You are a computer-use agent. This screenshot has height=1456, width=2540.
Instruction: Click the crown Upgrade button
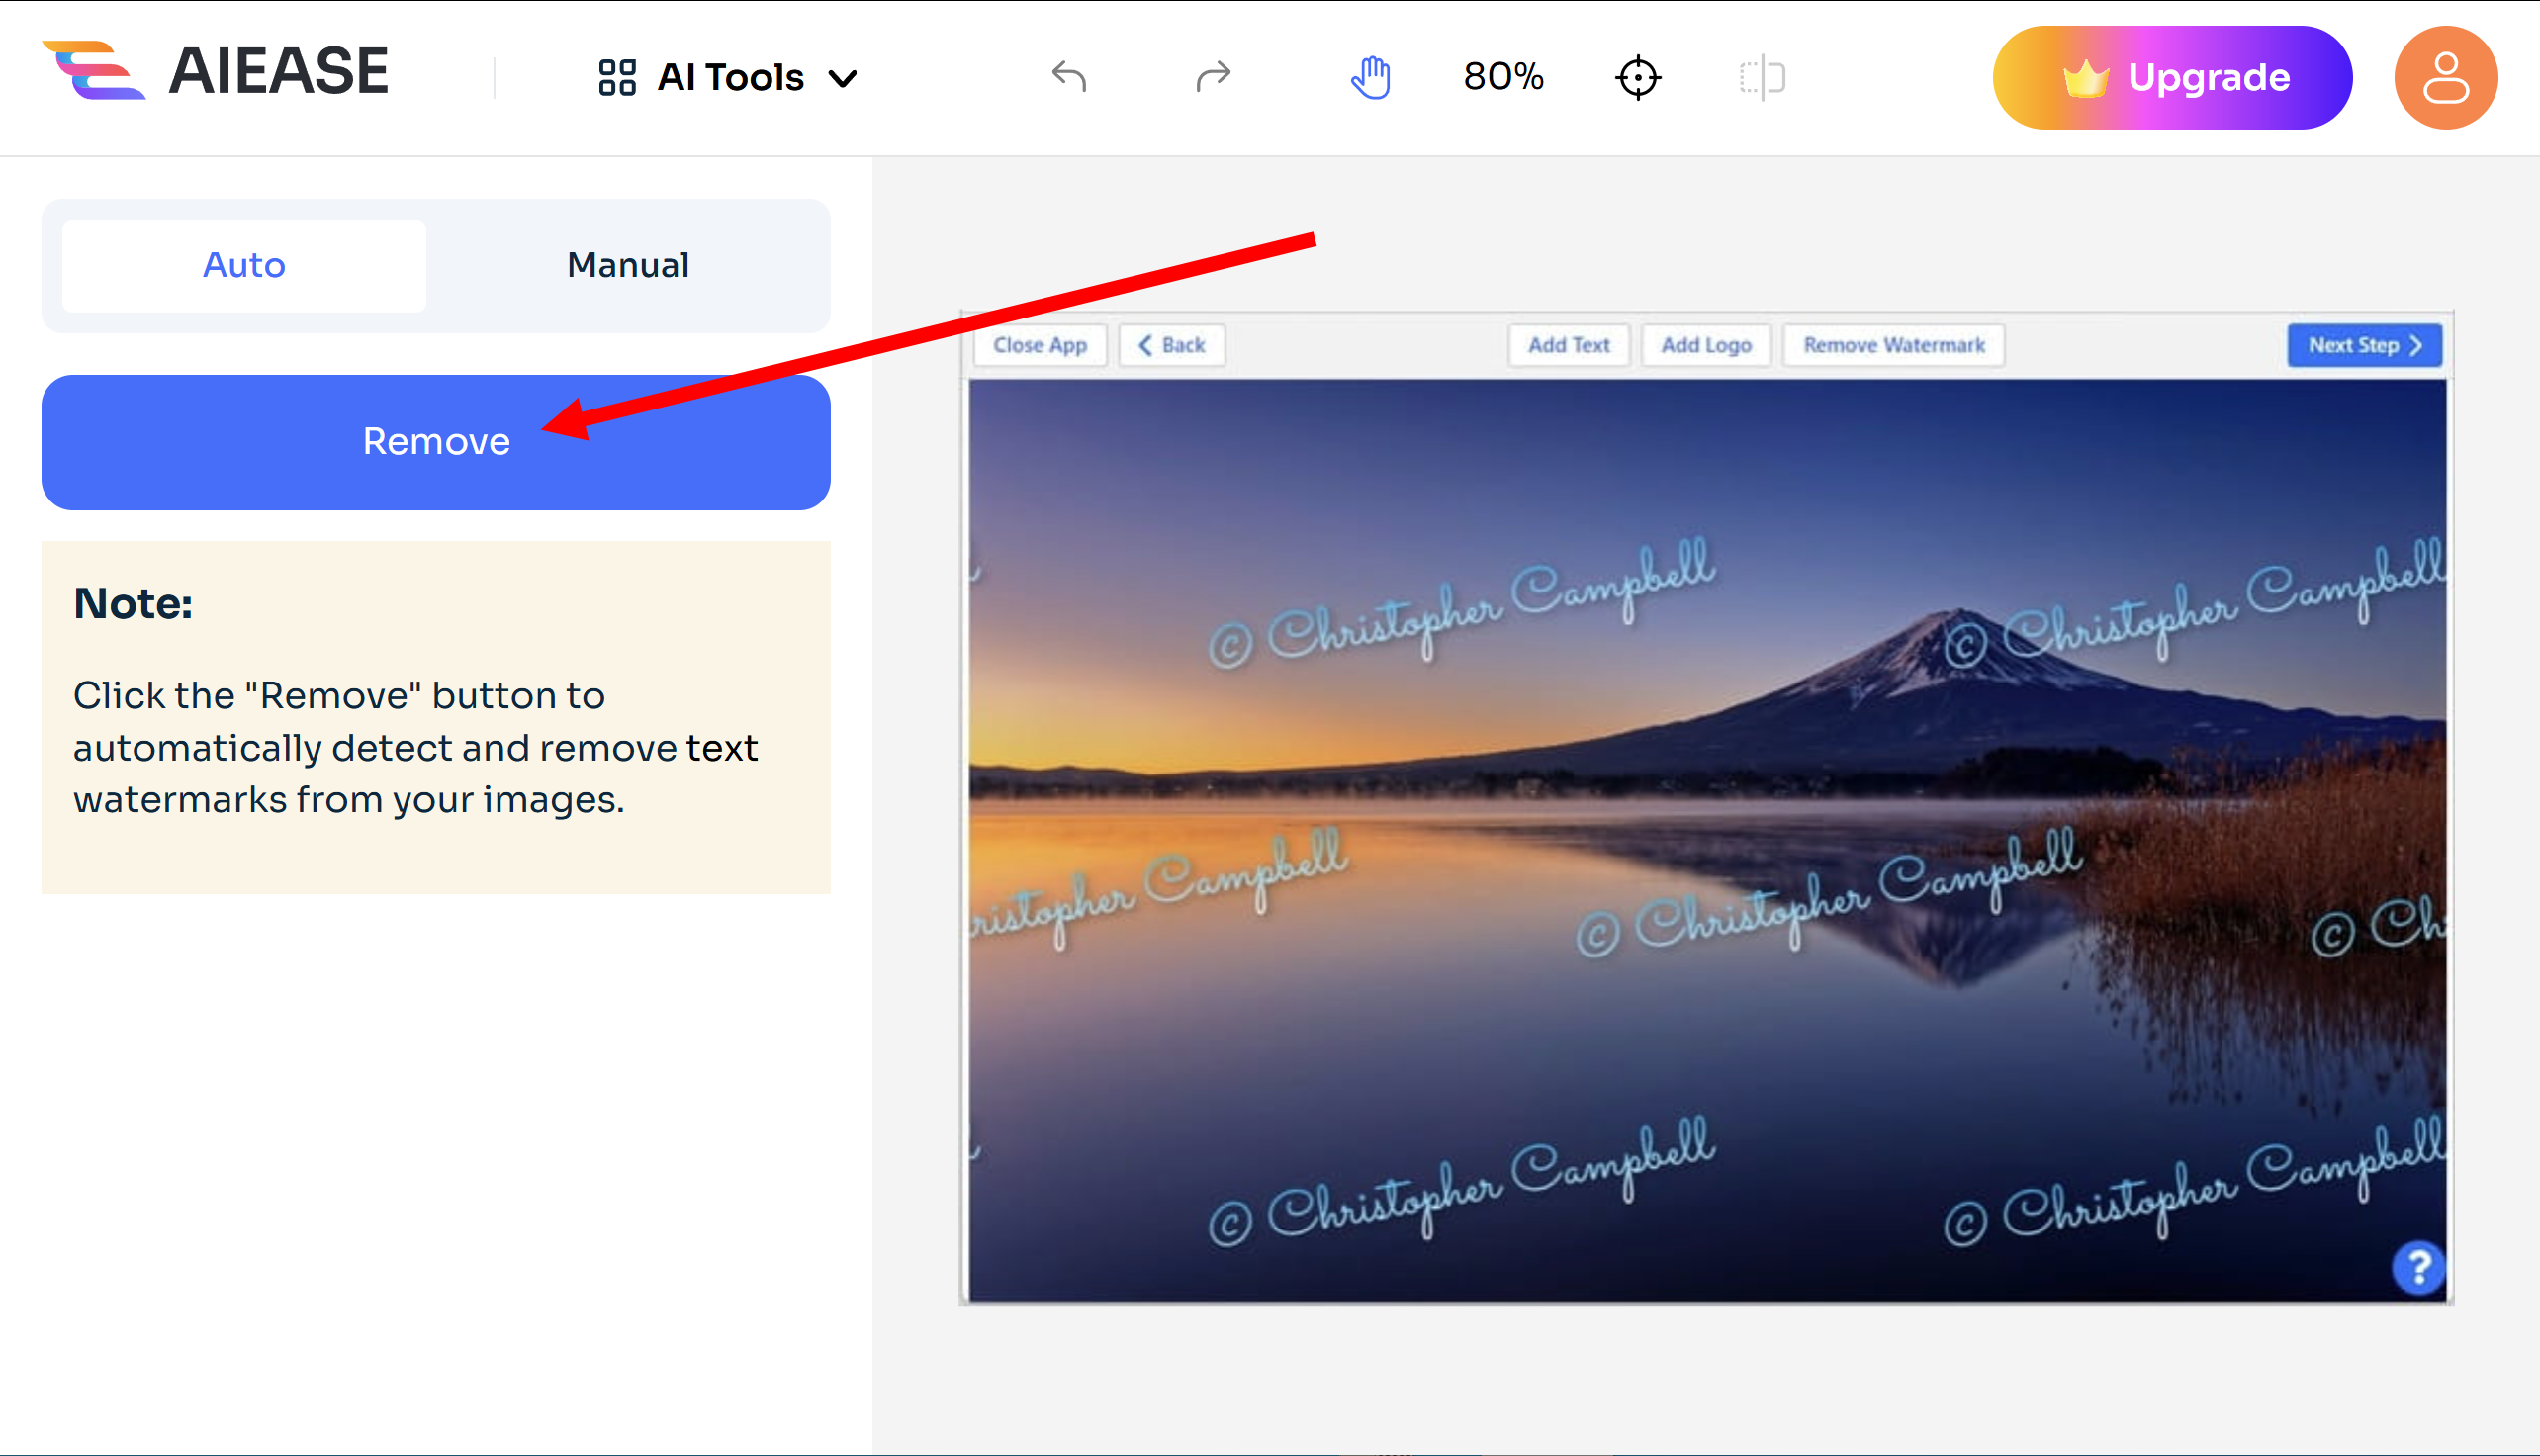[x=2172, y=78]
